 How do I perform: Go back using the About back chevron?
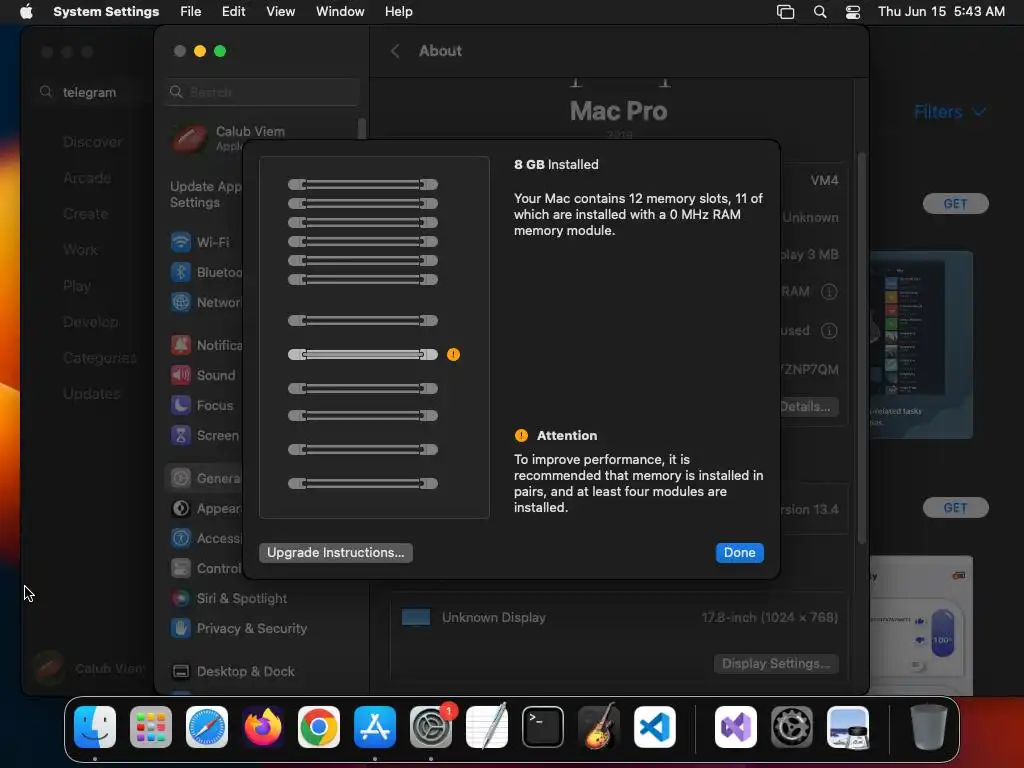395,51
